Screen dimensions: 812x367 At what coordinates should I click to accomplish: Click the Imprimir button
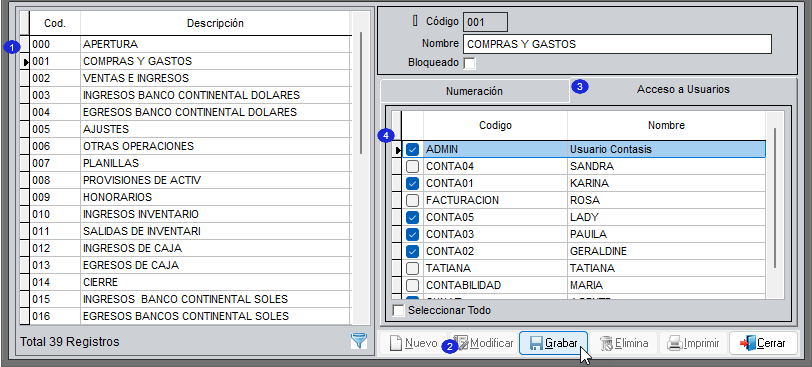(693, 343)
